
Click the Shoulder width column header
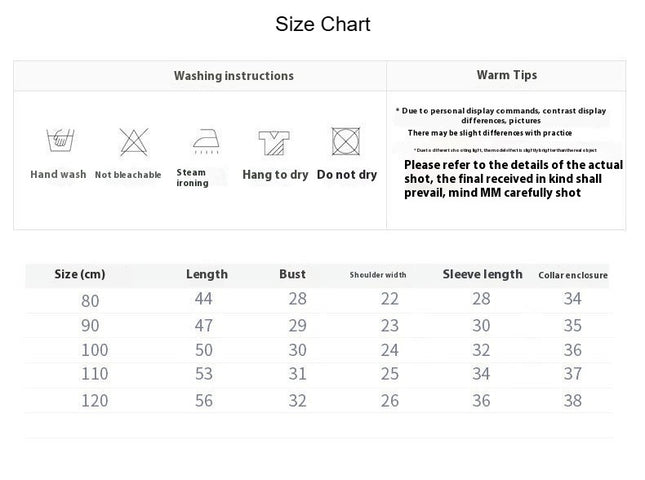click(x=378, y=275)
